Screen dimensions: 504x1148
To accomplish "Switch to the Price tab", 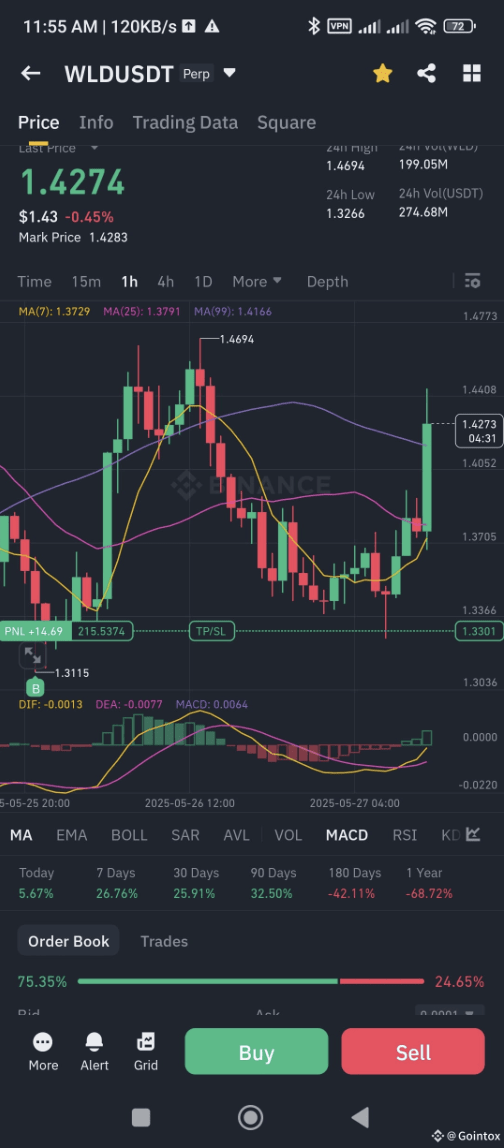I will point(38,122).
